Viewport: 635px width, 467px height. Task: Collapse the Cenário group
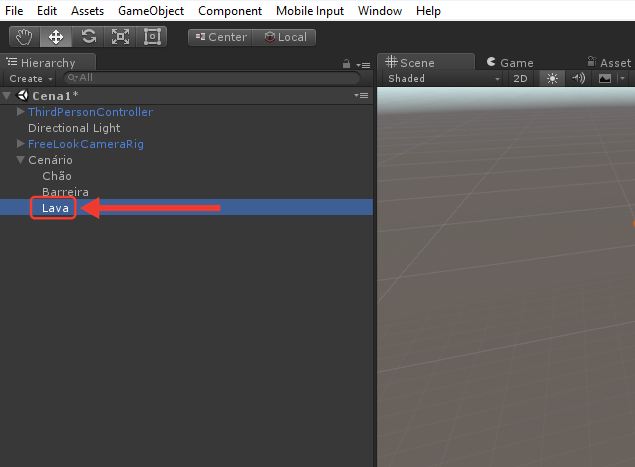21,160
